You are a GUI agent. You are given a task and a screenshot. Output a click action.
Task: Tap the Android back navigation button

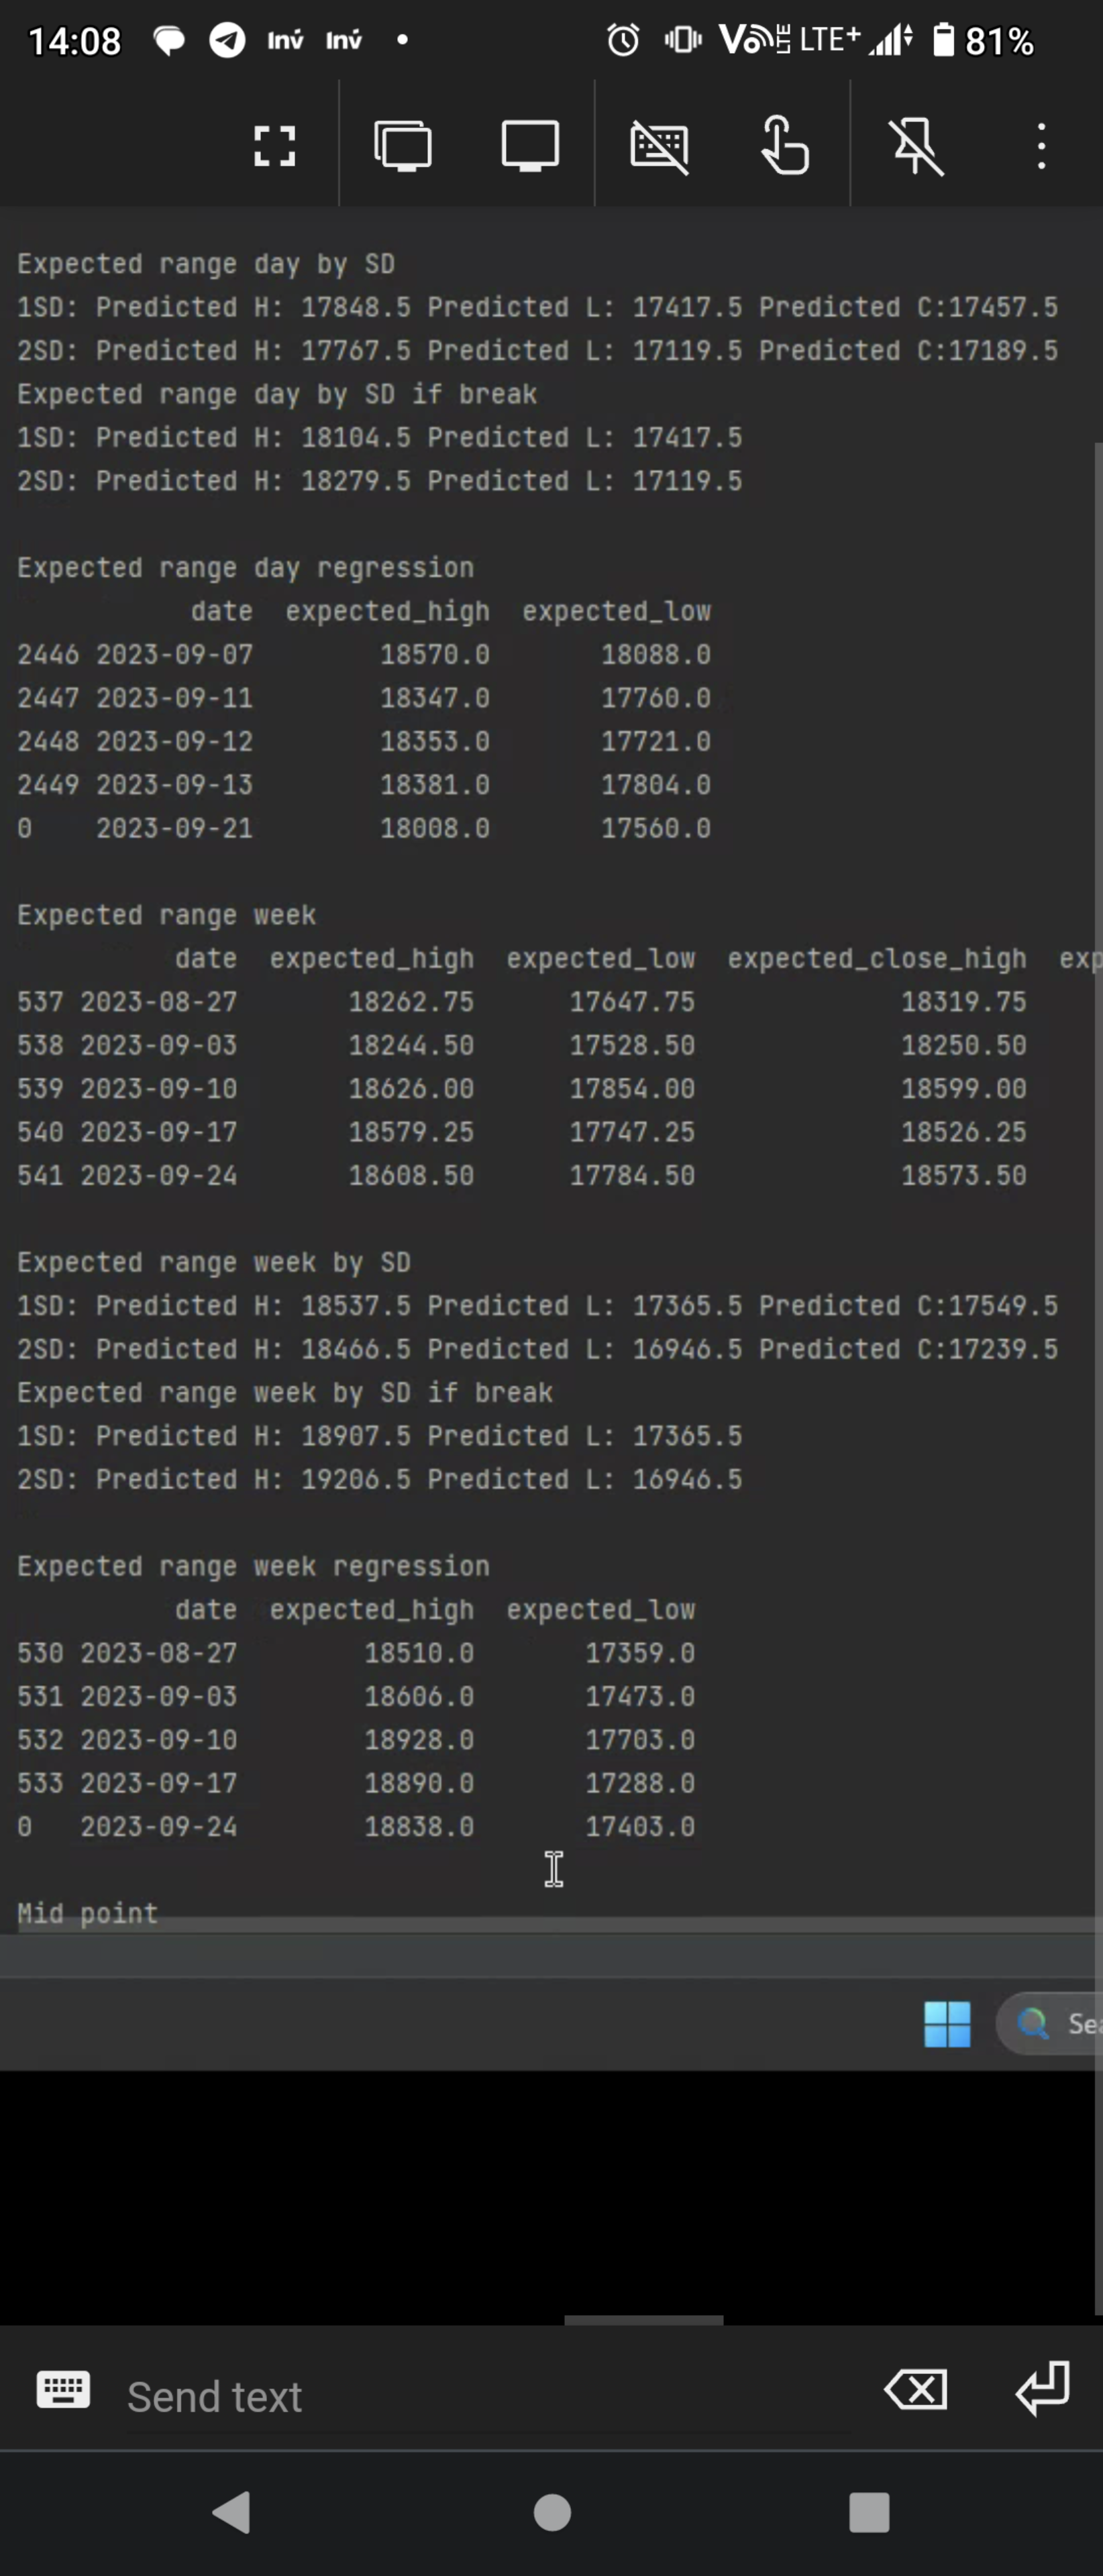click(232, 2512)
